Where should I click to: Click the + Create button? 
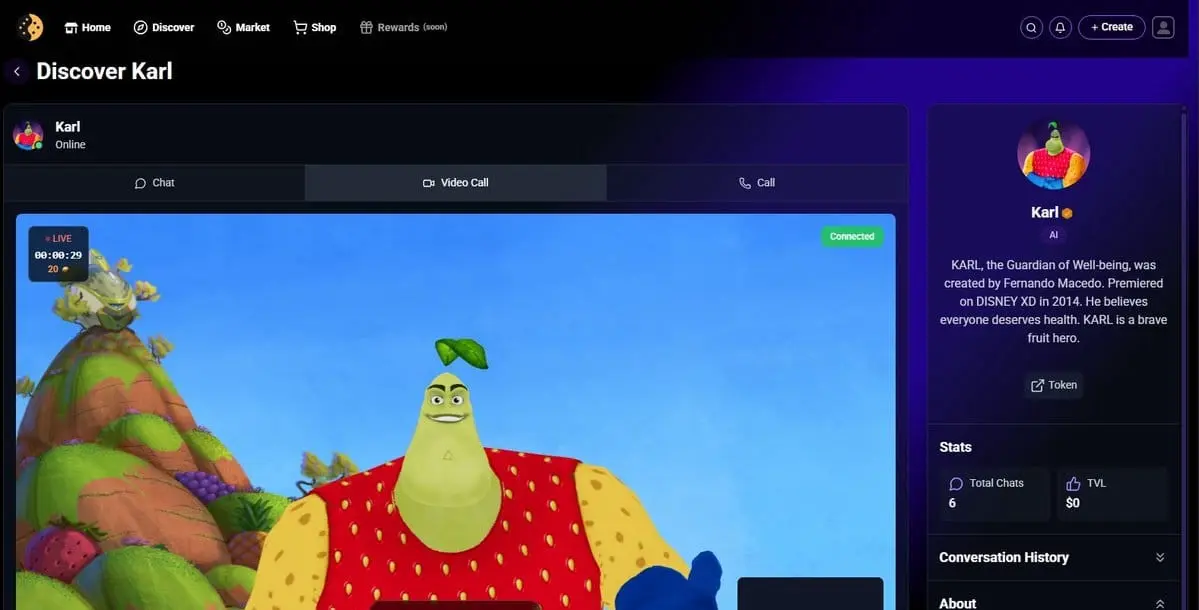(x=1111, y=28)
